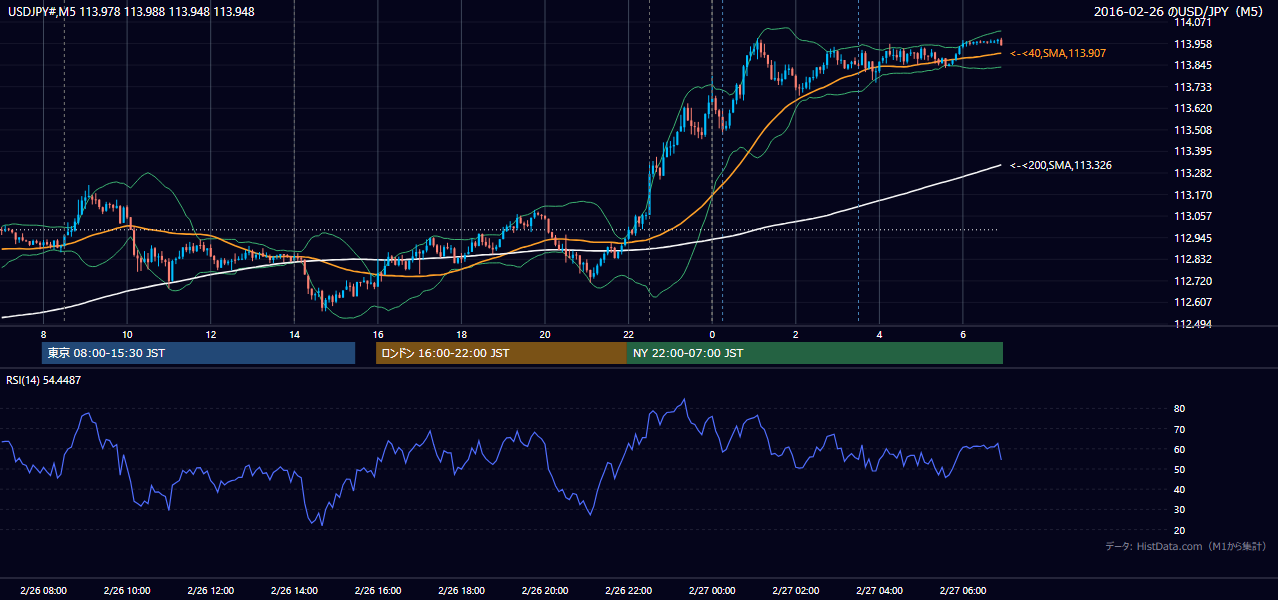Click price axis value 113.170
Image resolution: width=1278 pixels, height=600 pixels.
(1193, 195)
